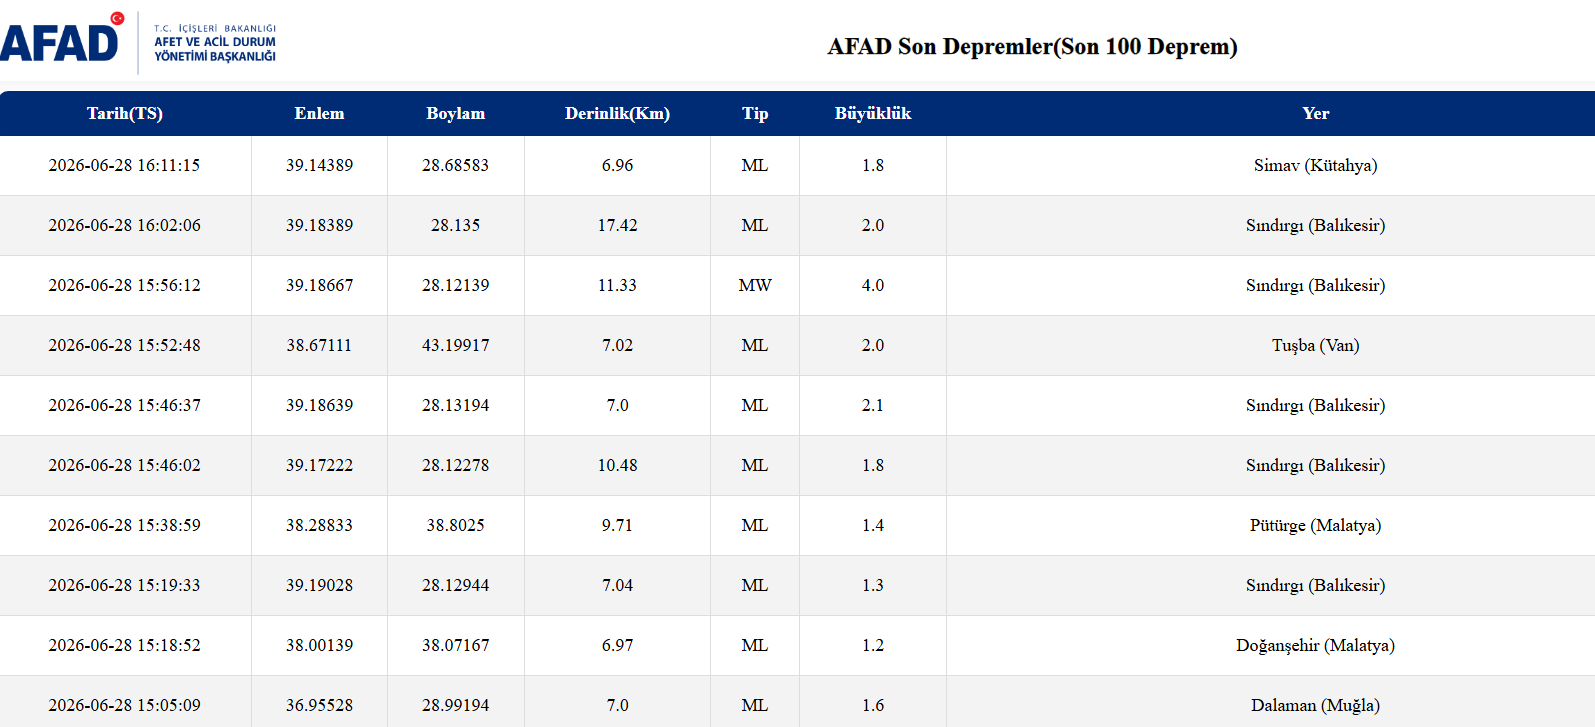Click the longitude 28.99194

coord(456,705)
